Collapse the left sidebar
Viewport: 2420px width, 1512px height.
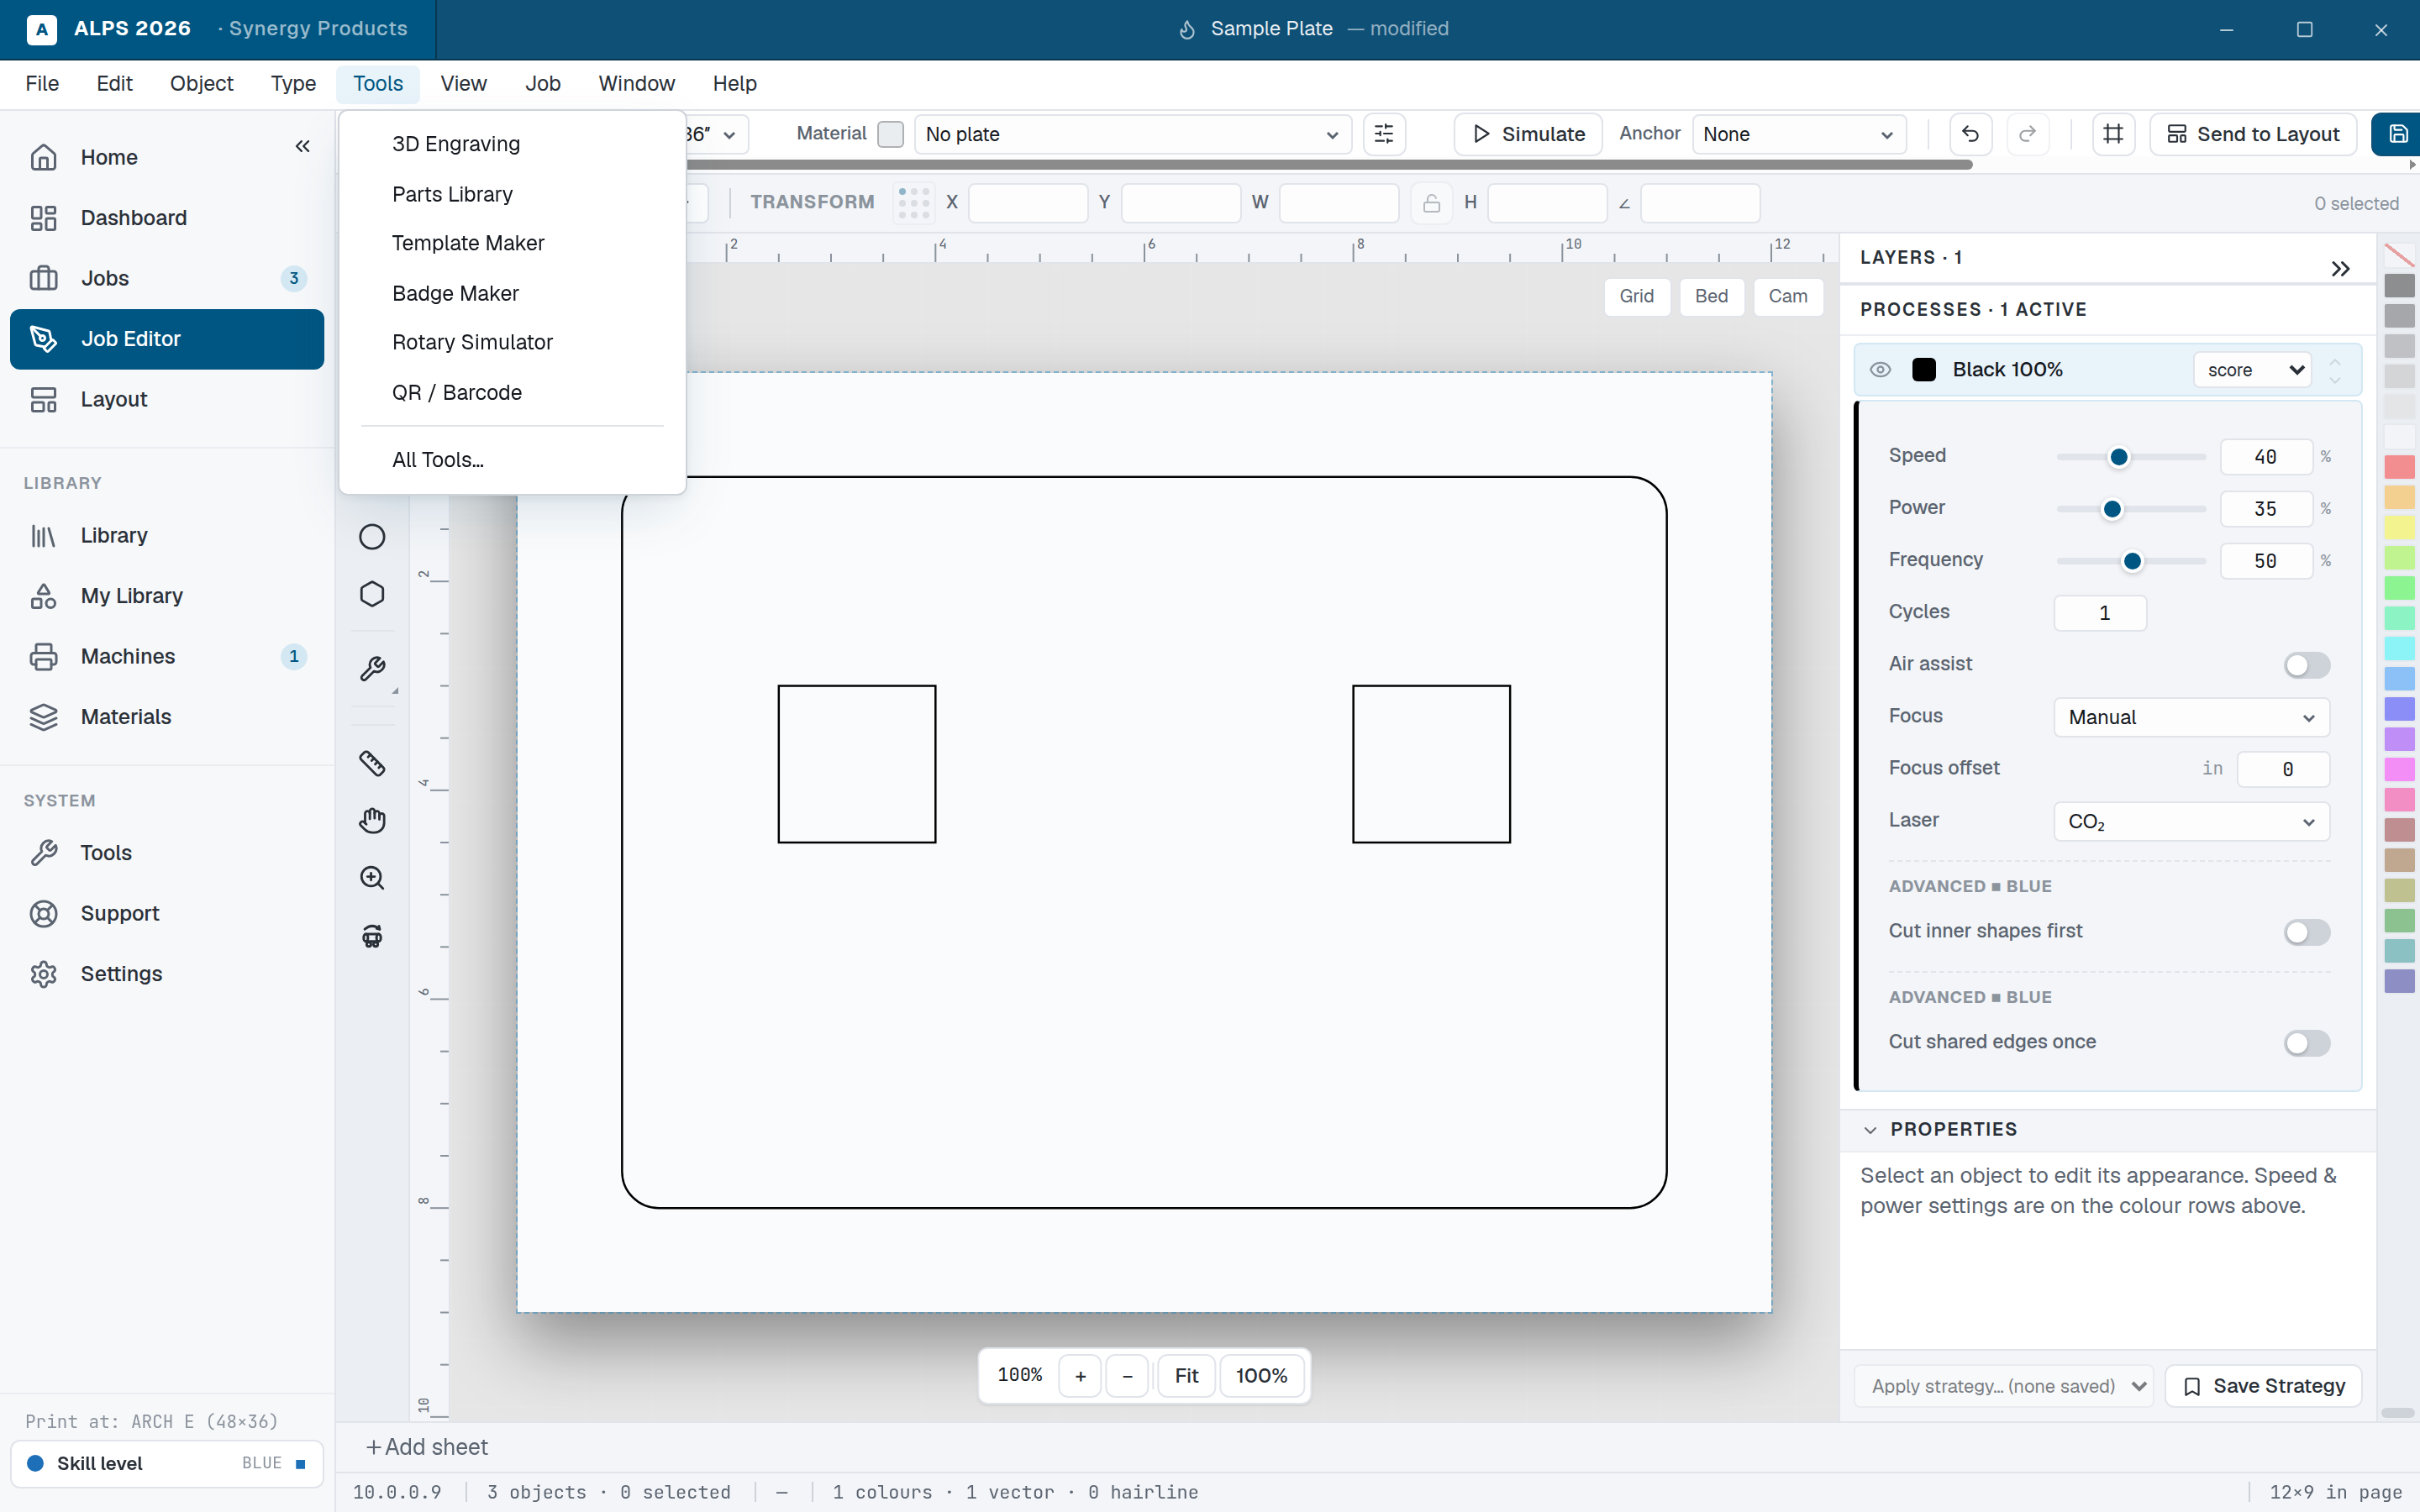(x=302, y=146)
